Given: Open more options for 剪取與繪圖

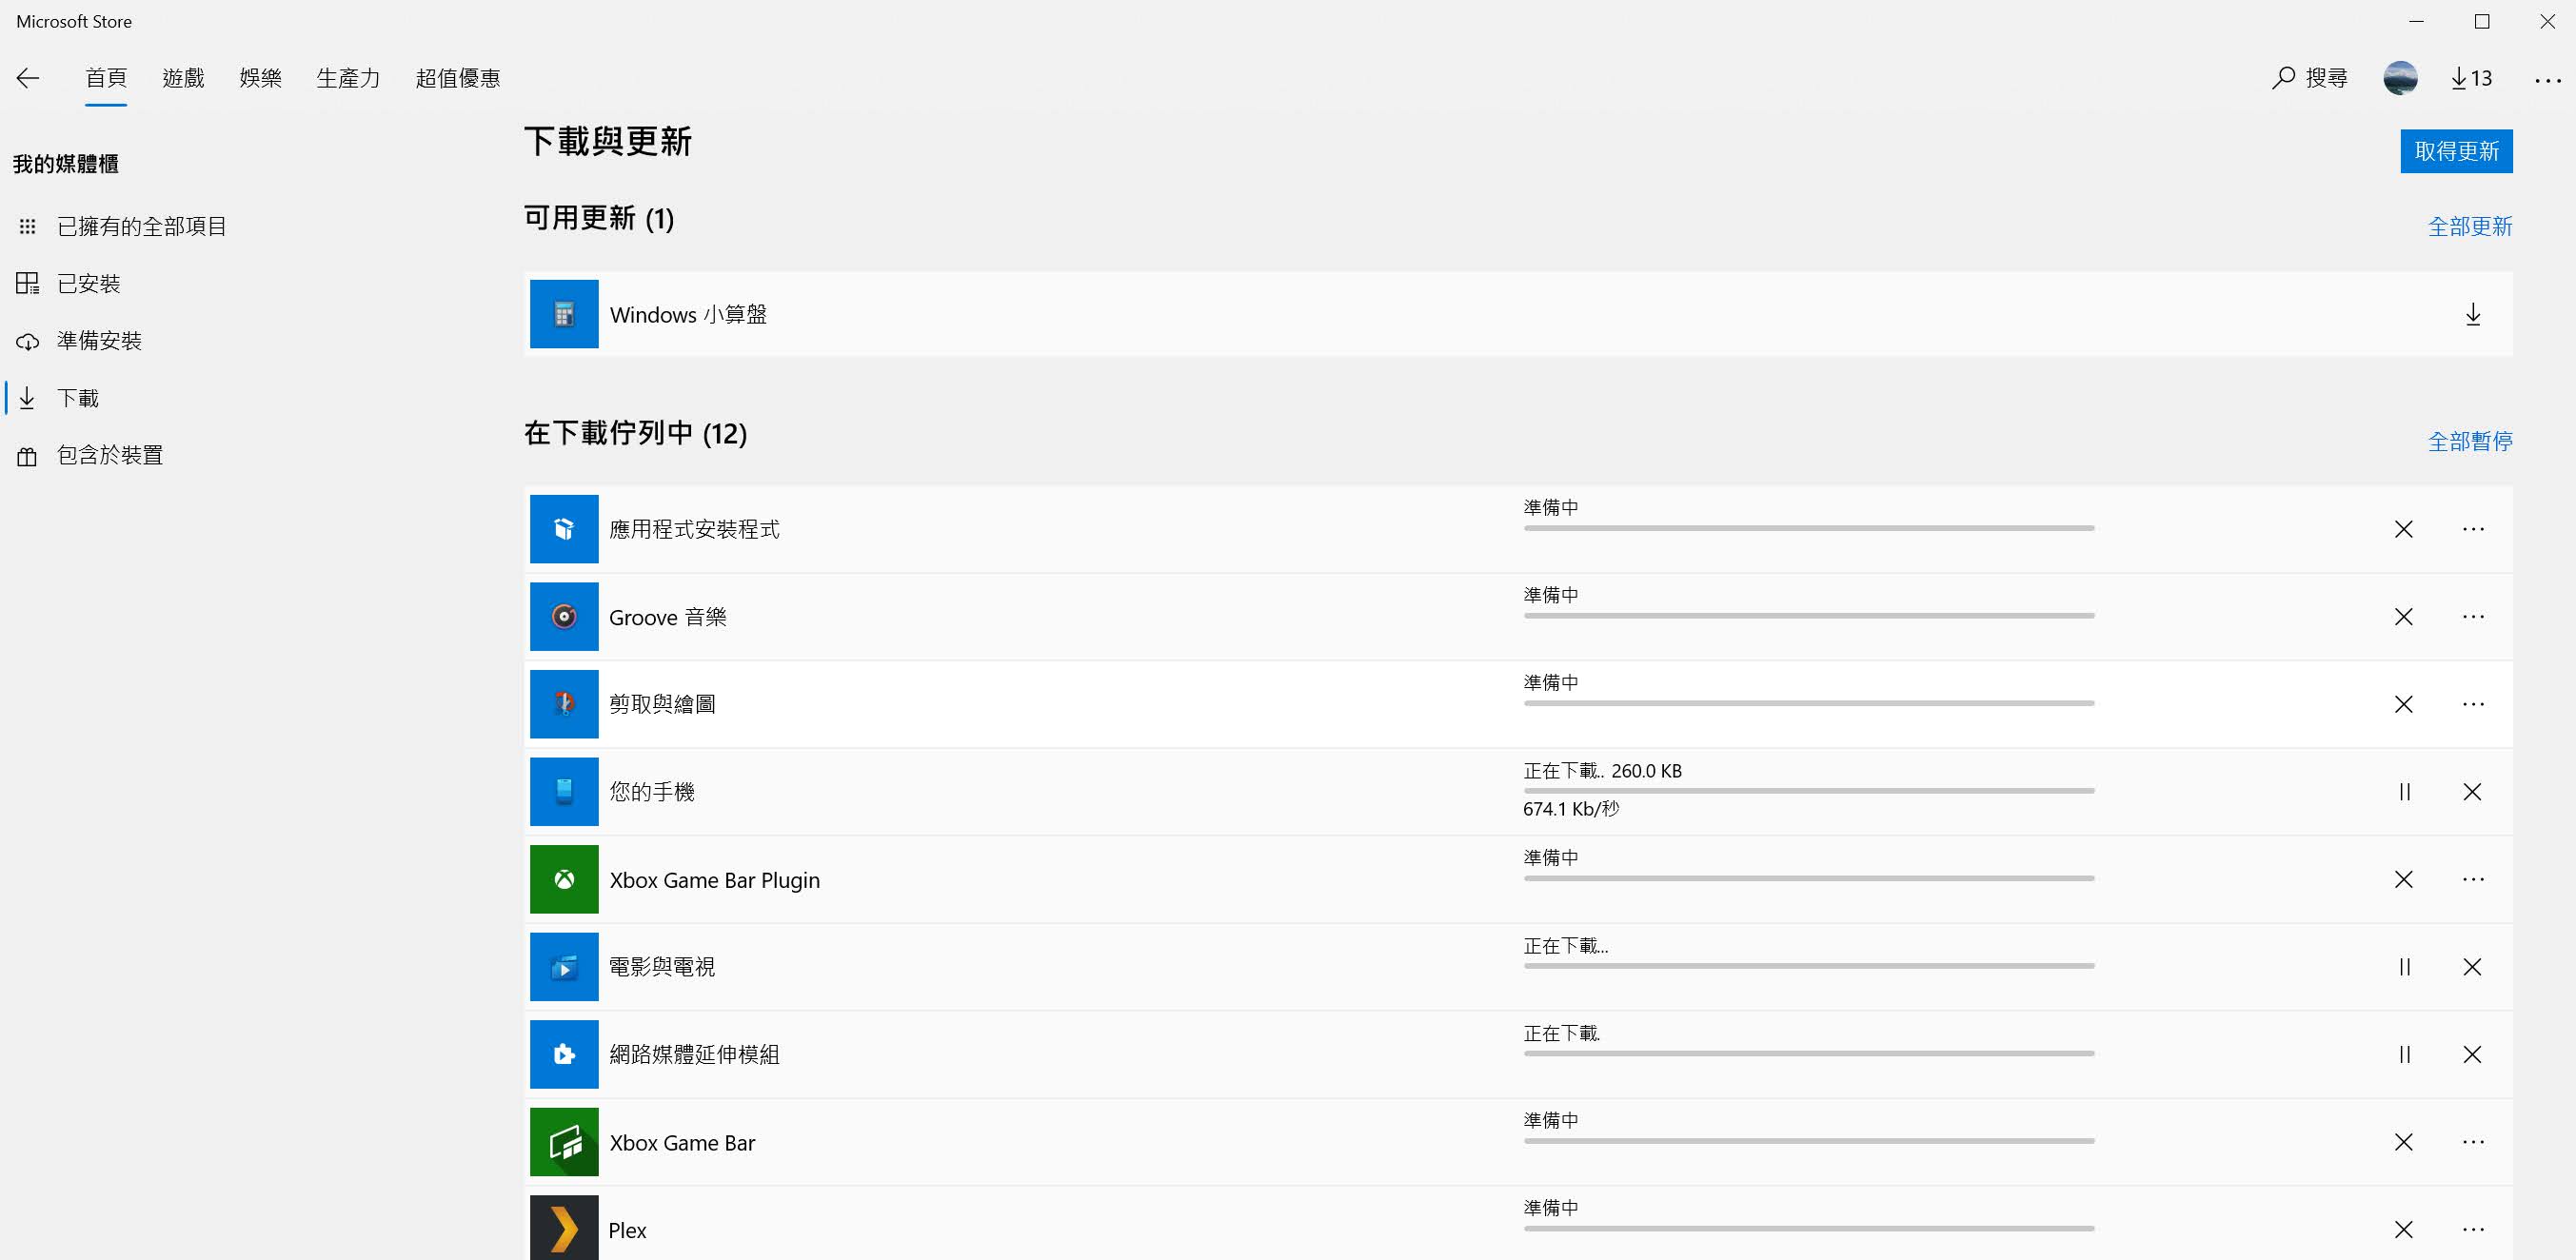Looking at the screenshot, I should pos(2473,705).
